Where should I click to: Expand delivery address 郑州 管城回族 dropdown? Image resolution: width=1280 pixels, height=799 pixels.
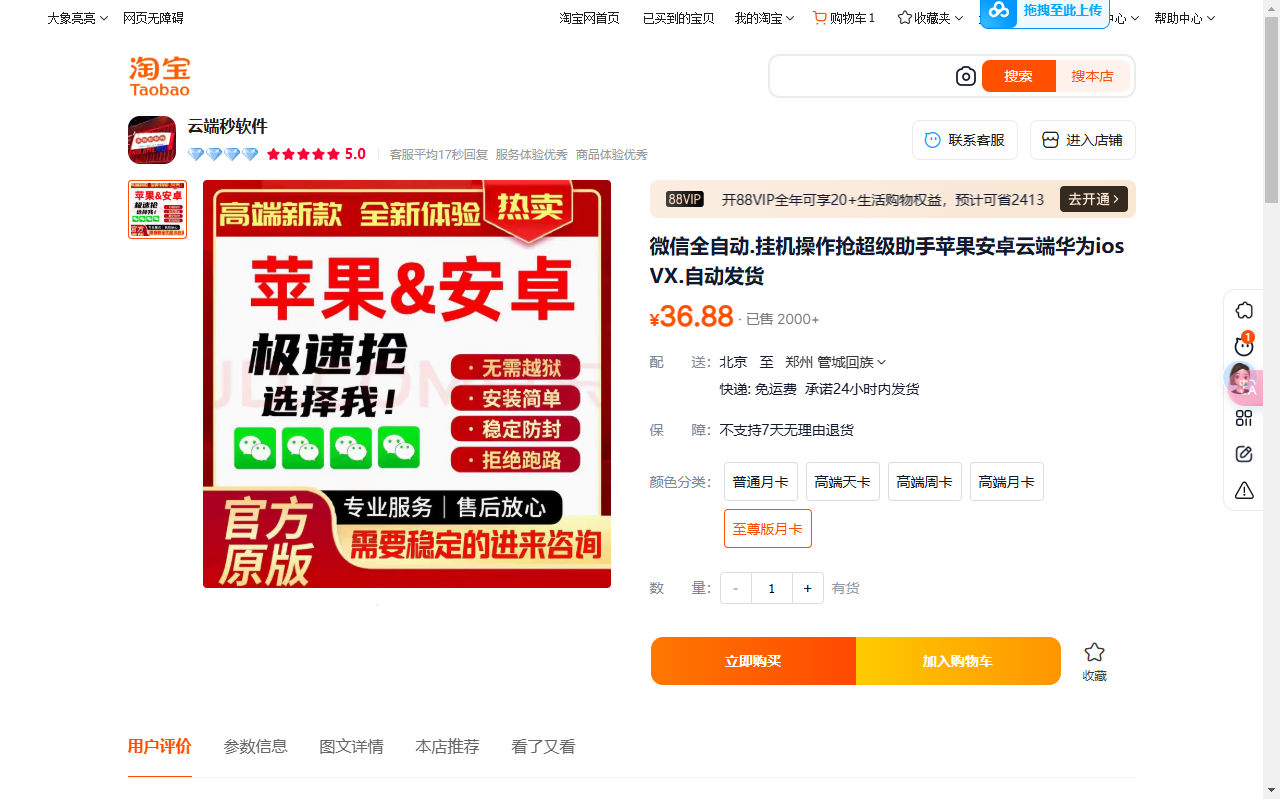836,362
